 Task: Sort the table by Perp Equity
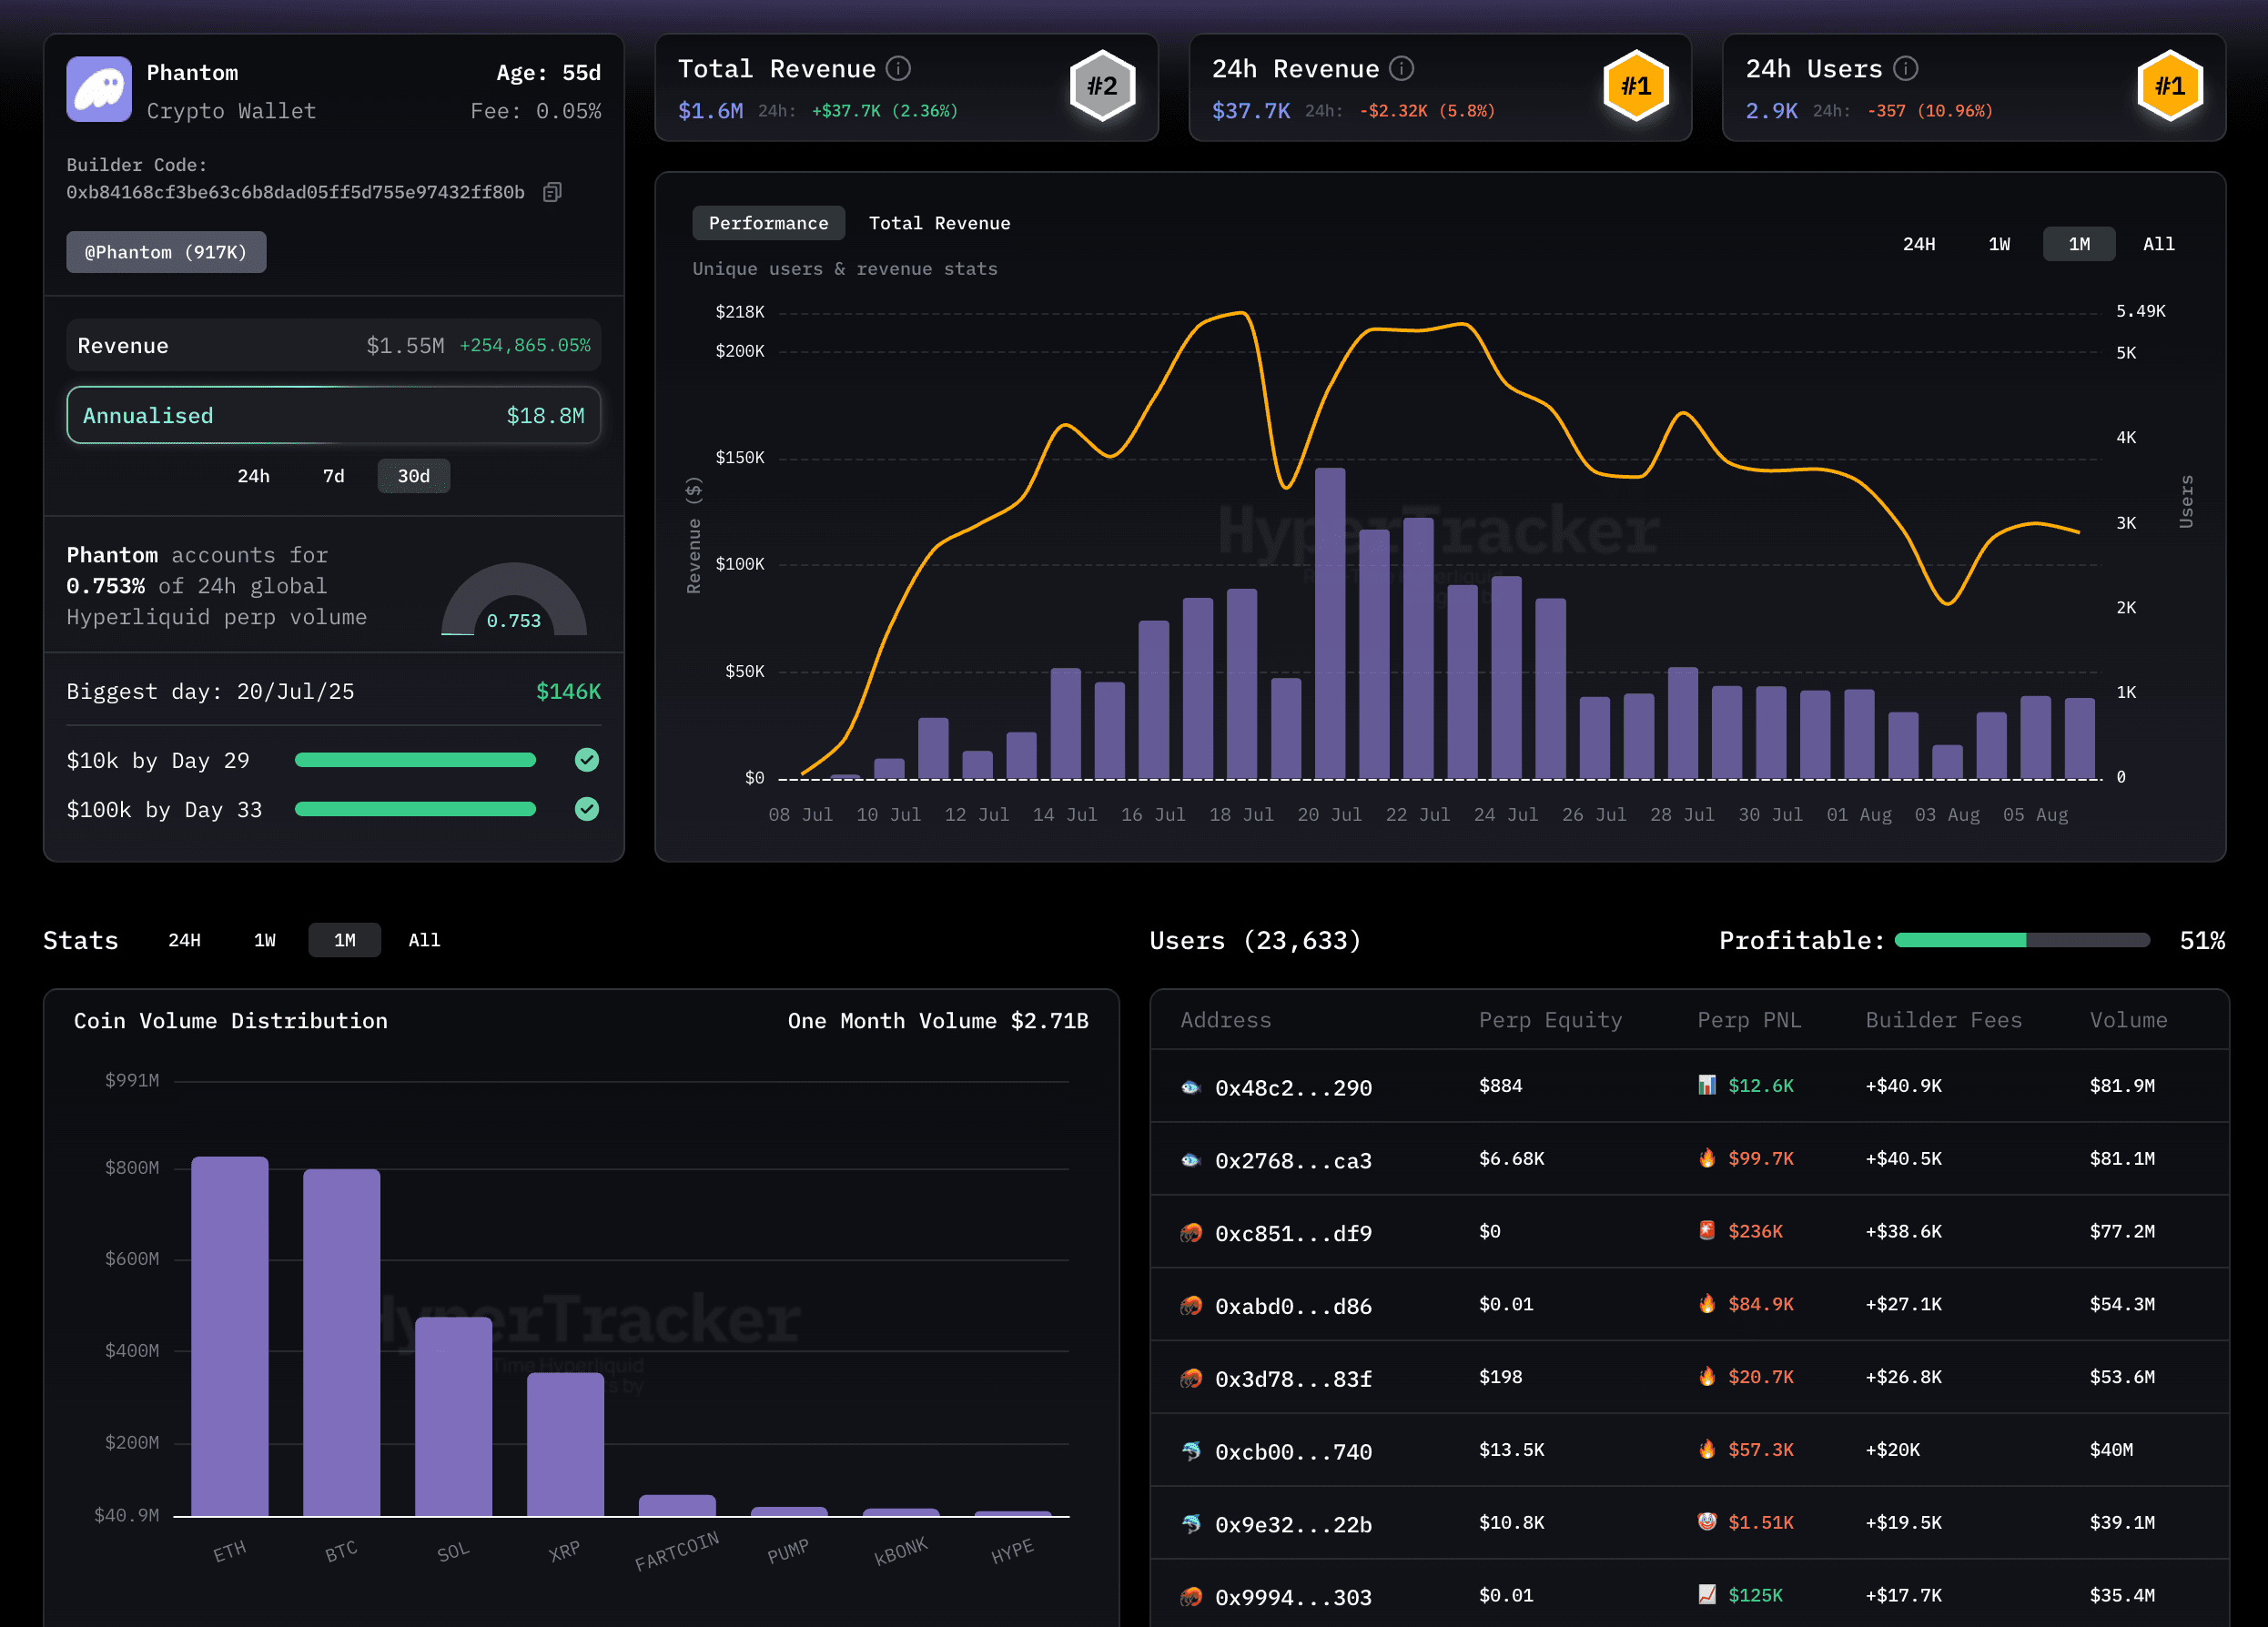1550,1020
